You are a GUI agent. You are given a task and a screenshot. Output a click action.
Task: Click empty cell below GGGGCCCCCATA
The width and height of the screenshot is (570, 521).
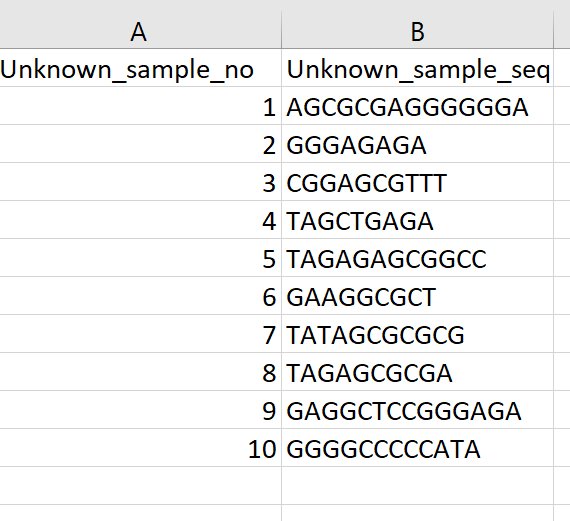(x=417, y=485)
